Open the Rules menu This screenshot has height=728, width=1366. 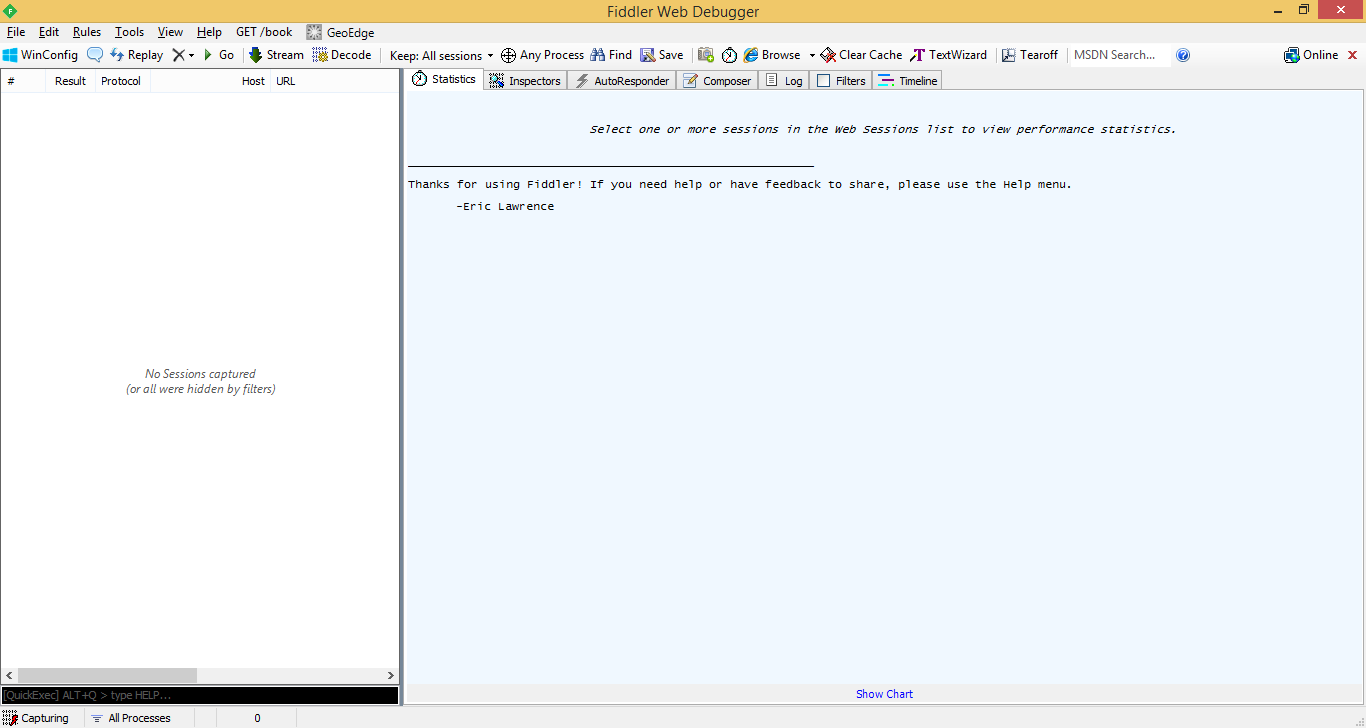coord(86,31)
